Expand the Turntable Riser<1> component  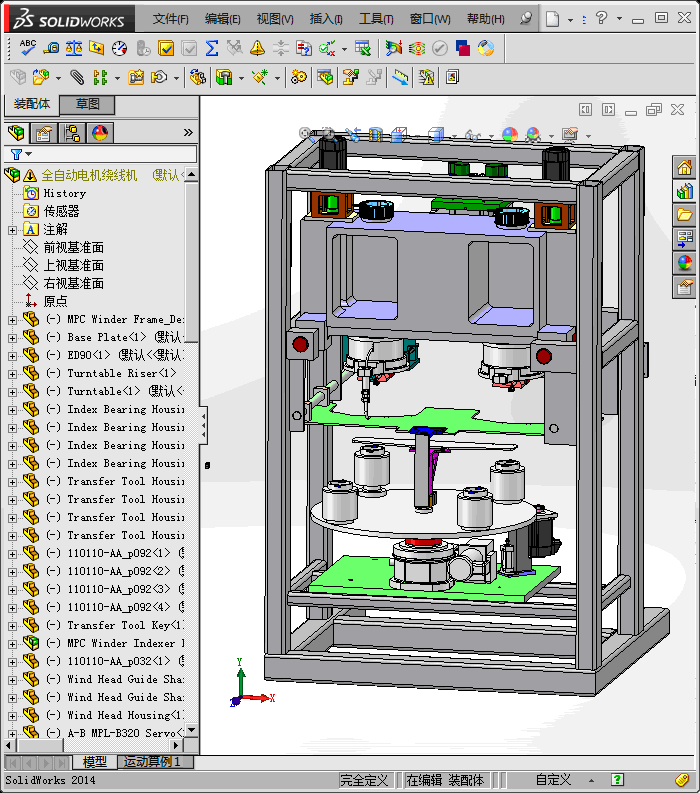pos(12,374)
